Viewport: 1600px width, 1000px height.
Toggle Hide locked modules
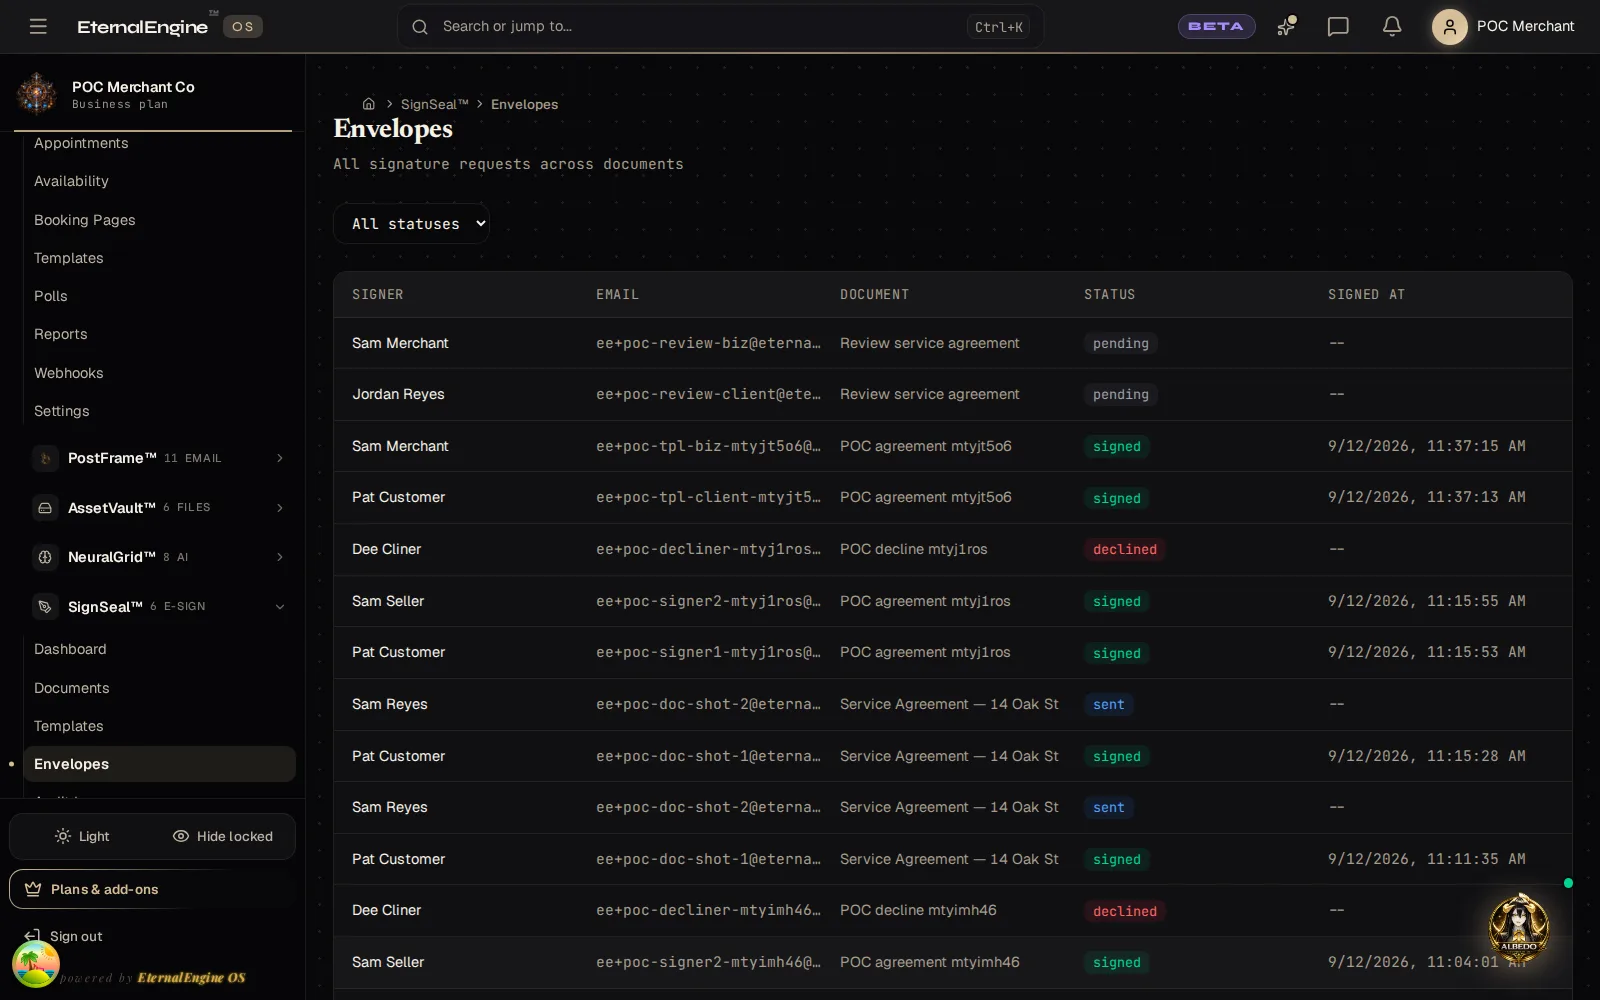click(x=222, y=836)
